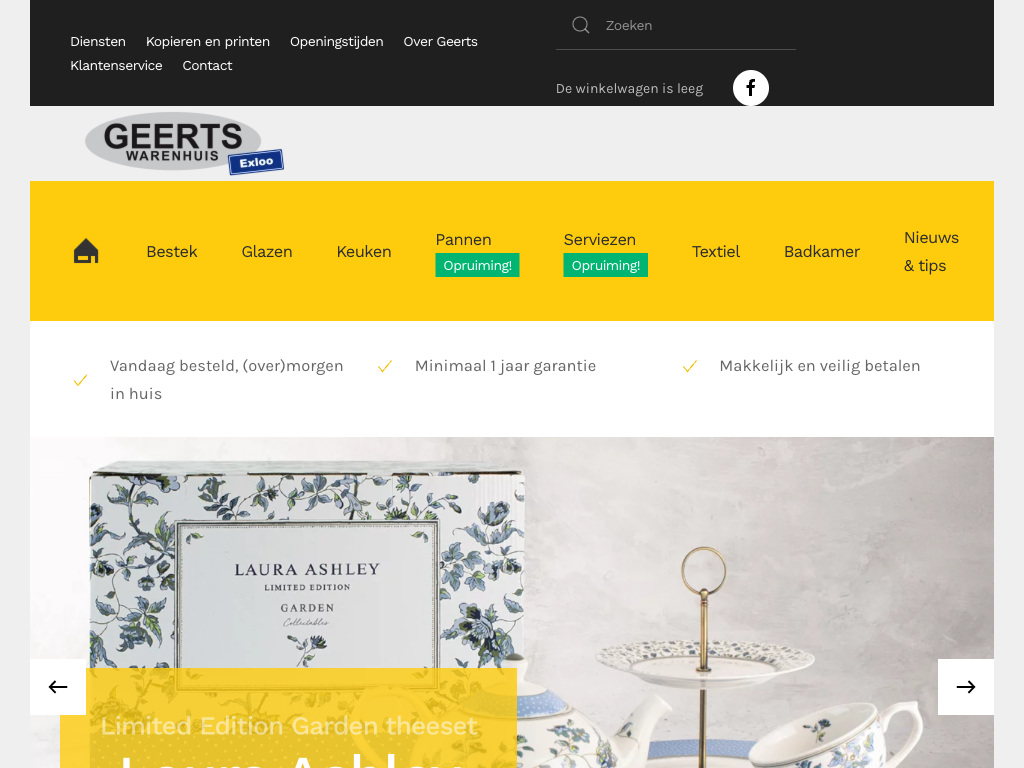Go to previous slide with left arrow

point(58,687)
